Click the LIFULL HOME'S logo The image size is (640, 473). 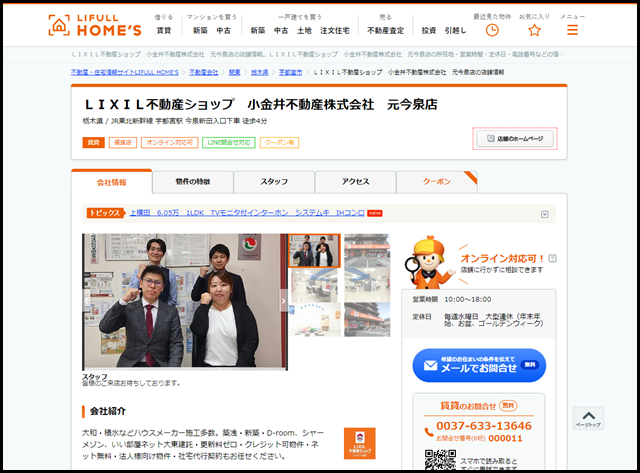tap(95, 25)
